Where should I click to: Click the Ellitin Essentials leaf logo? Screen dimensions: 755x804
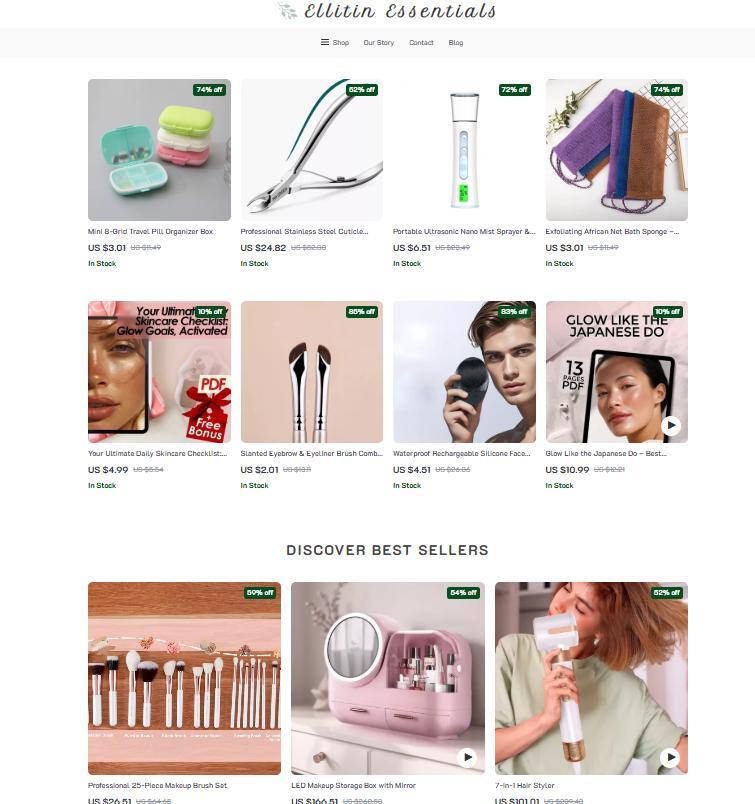click(x=287, y=11)
